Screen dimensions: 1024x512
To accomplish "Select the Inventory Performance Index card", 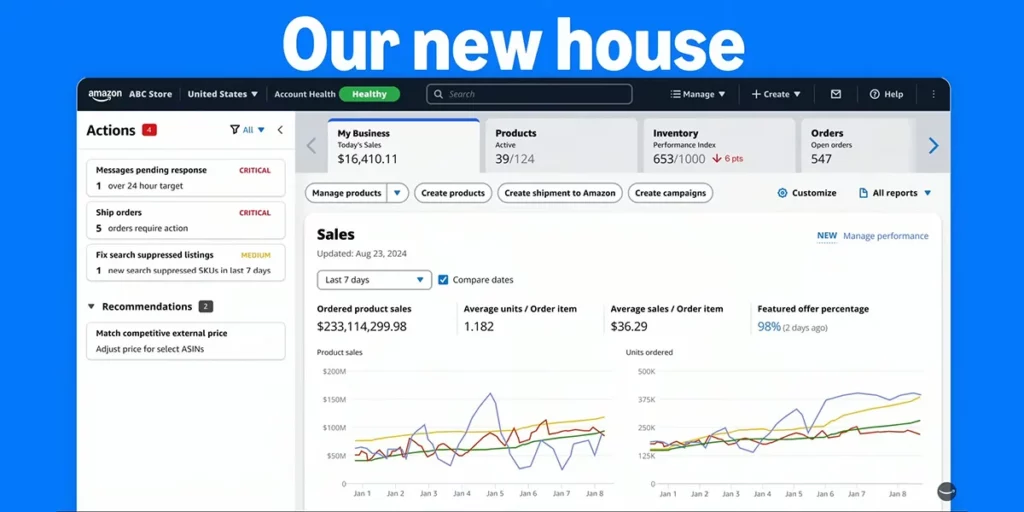I will tap(714, 146).
